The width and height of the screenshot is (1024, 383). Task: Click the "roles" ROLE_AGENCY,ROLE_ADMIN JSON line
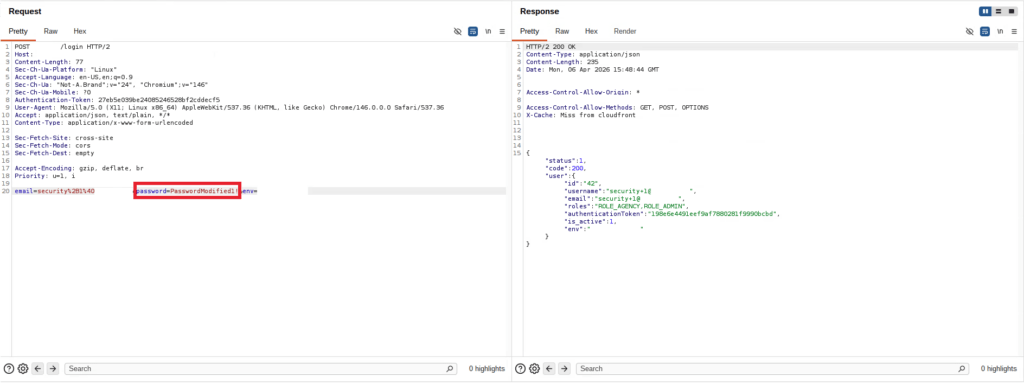pos(627,206)
